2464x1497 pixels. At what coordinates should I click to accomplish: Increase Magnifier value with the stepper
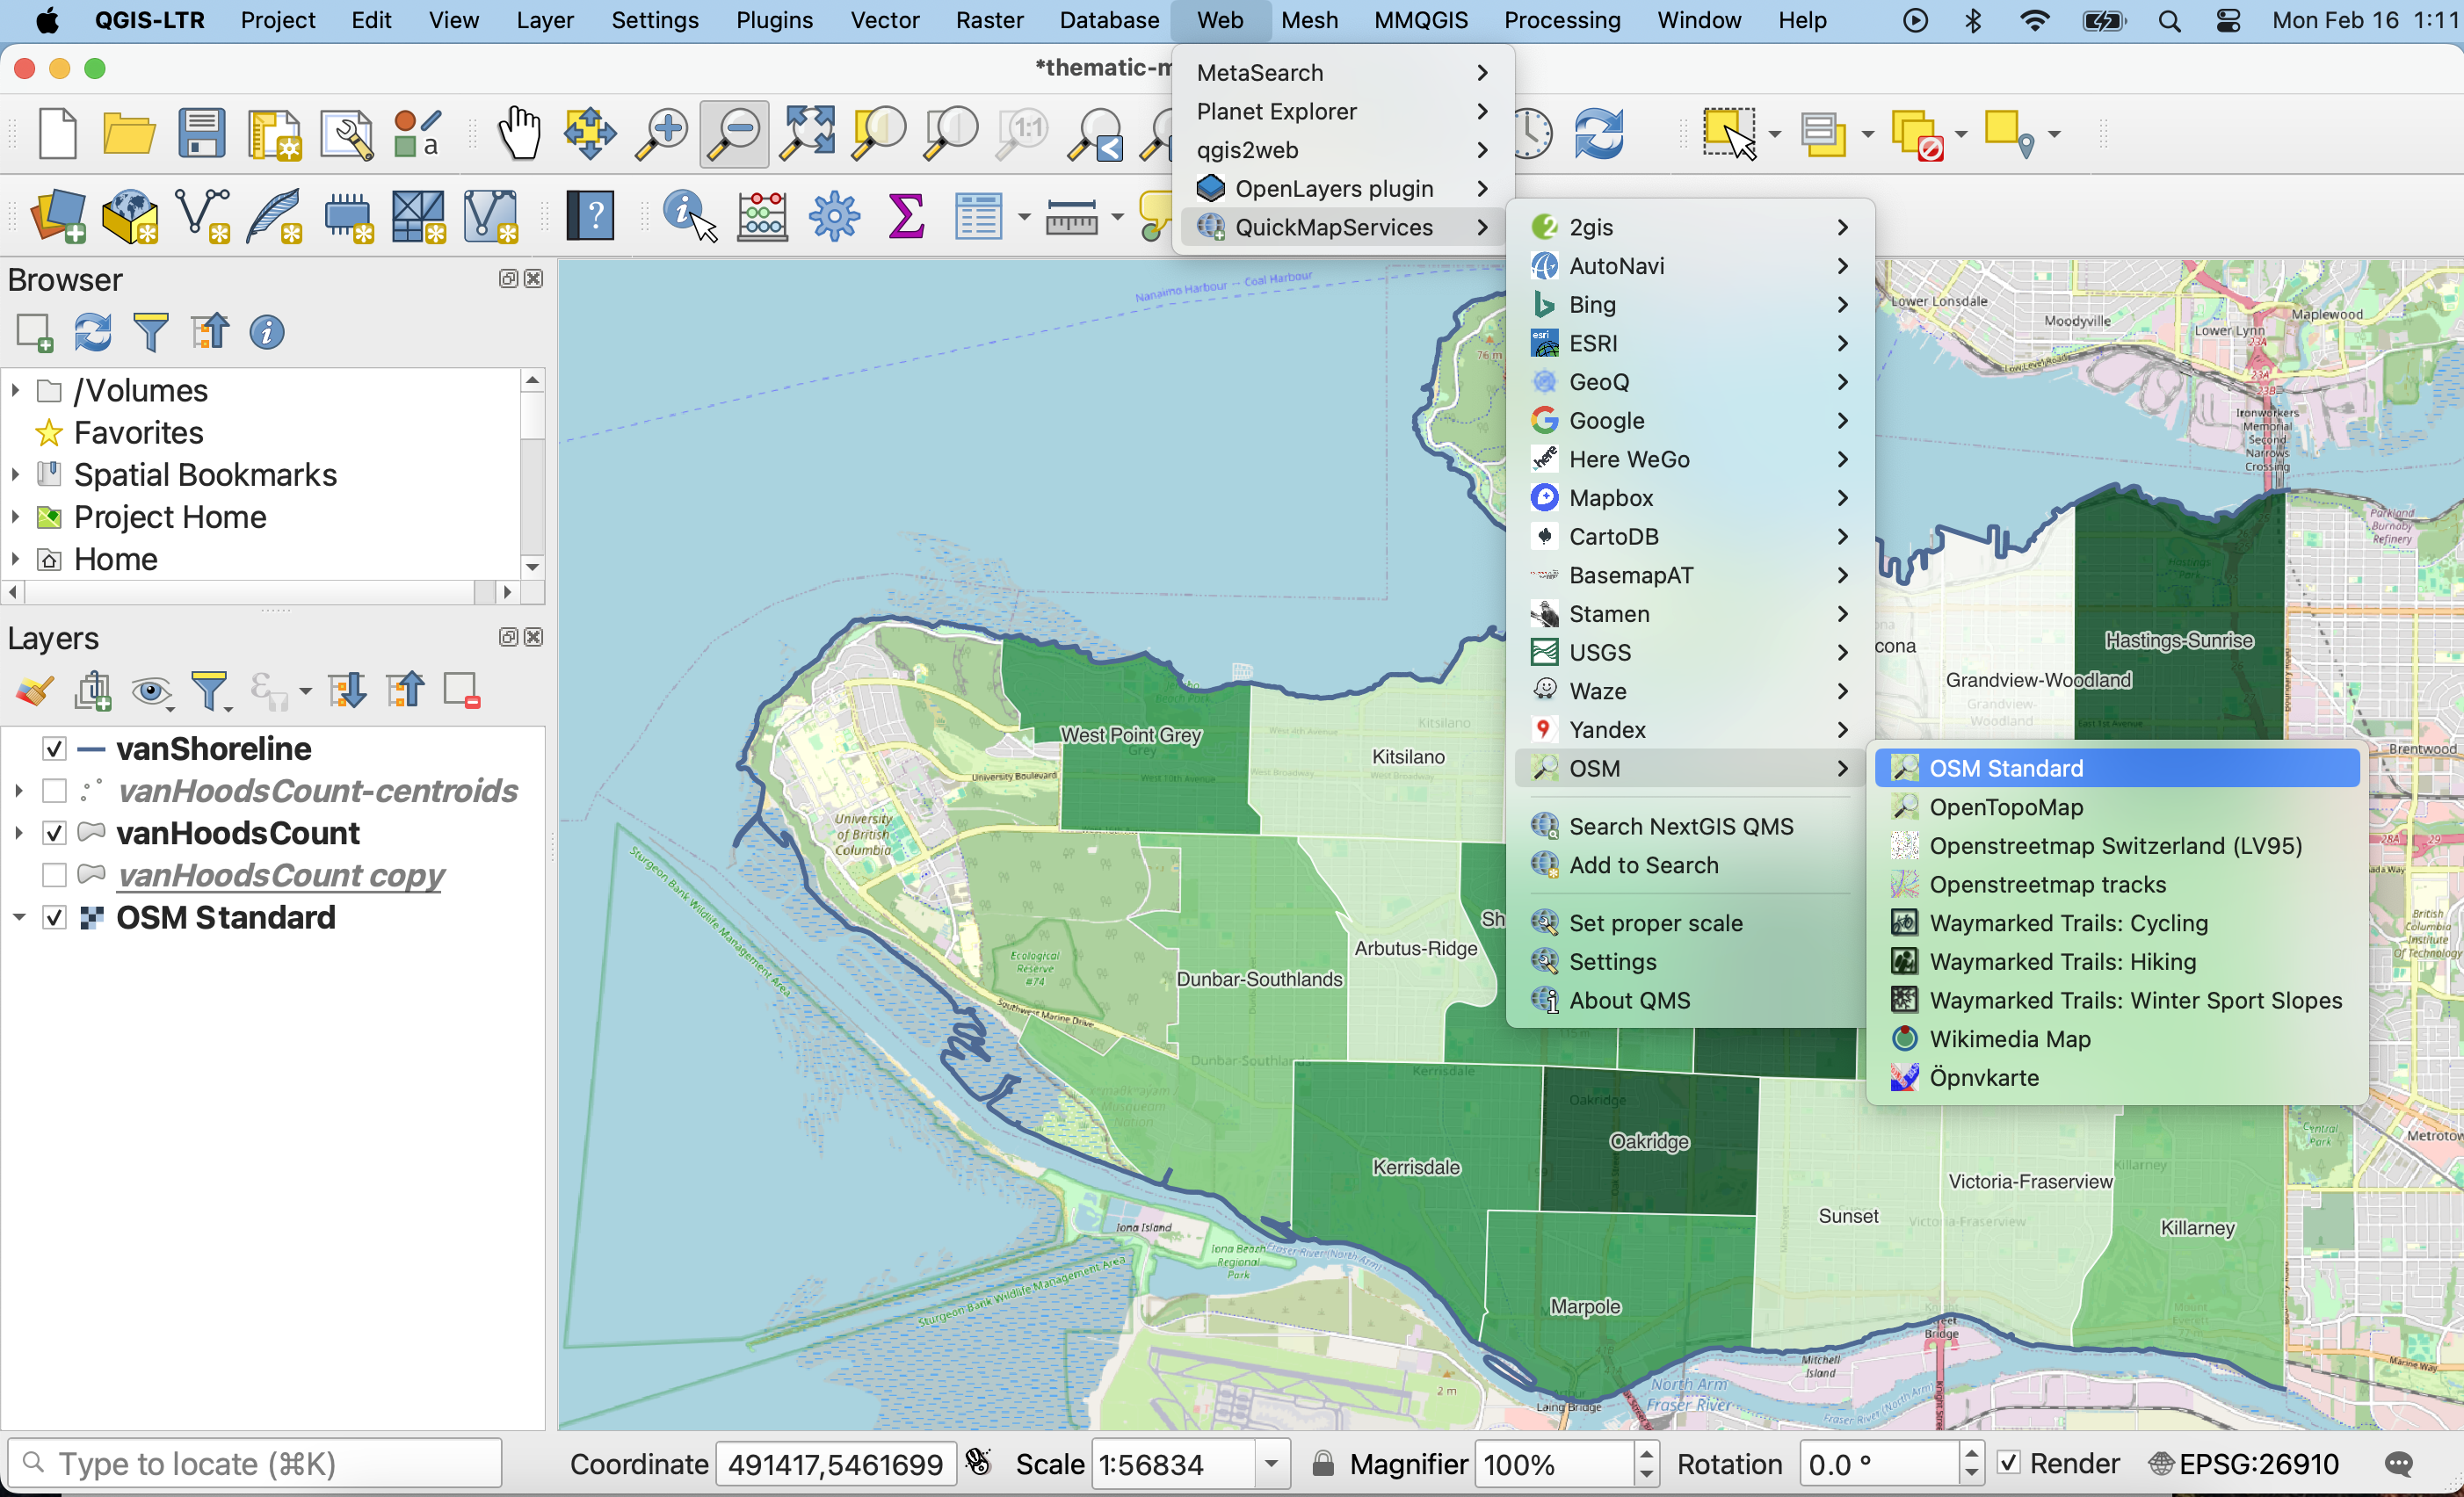tap(1647, 1454)
